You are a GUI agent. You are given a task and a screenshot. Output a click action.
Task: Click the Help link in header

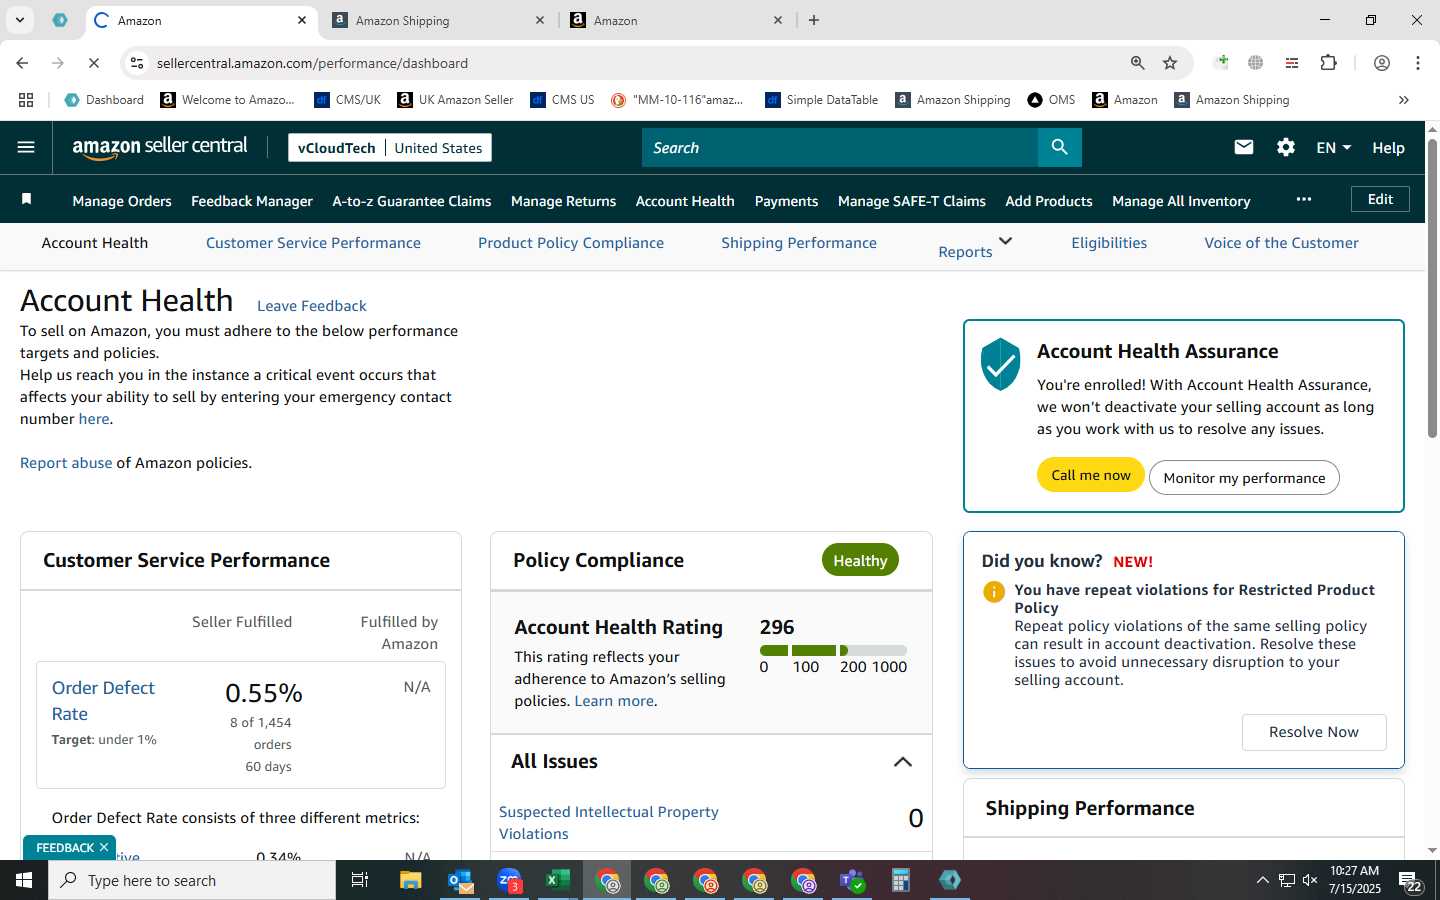1388,147
